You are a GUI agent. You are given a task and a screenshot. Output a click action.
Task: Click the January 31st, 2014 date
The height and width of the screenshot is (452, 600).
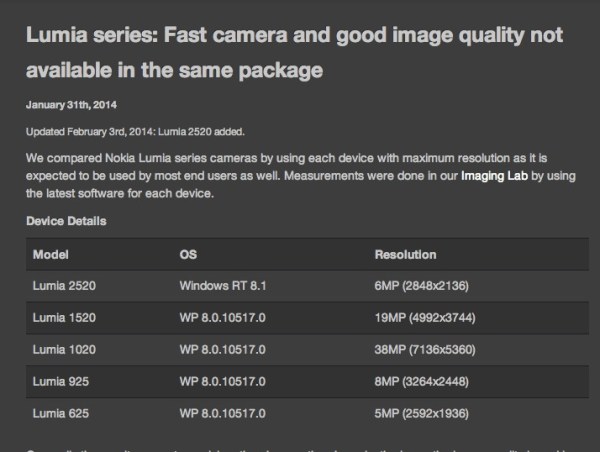76,104
